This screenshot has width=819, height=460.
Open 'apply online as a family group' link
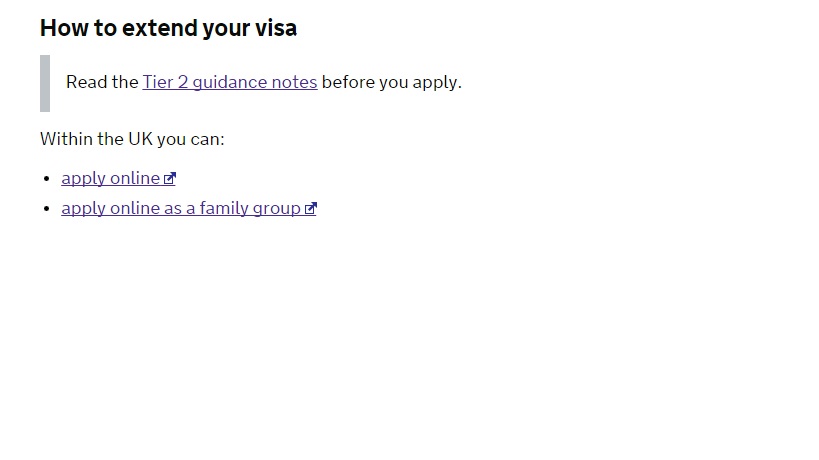[x=180, y=208]
